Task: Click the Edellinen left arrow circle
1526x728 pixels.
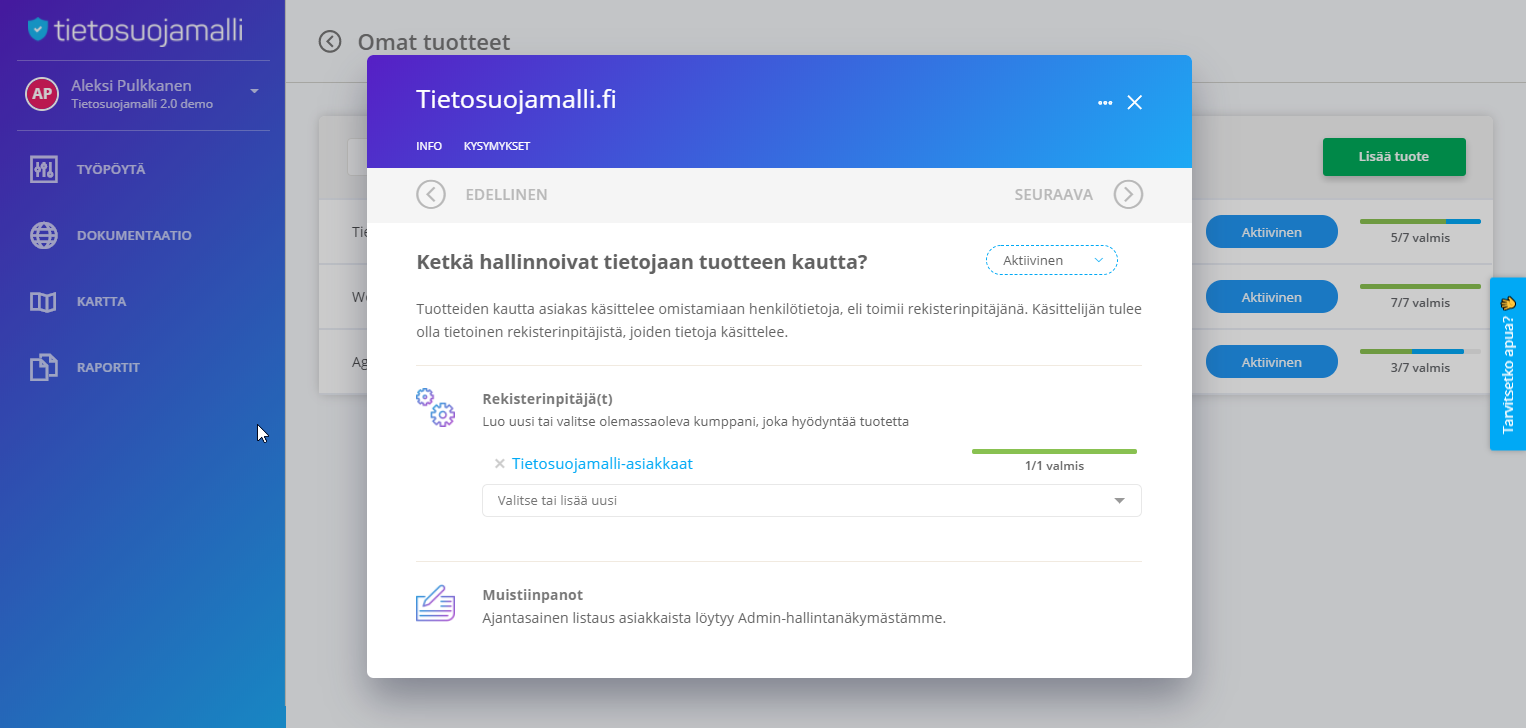Action: [x=431, y=194]
